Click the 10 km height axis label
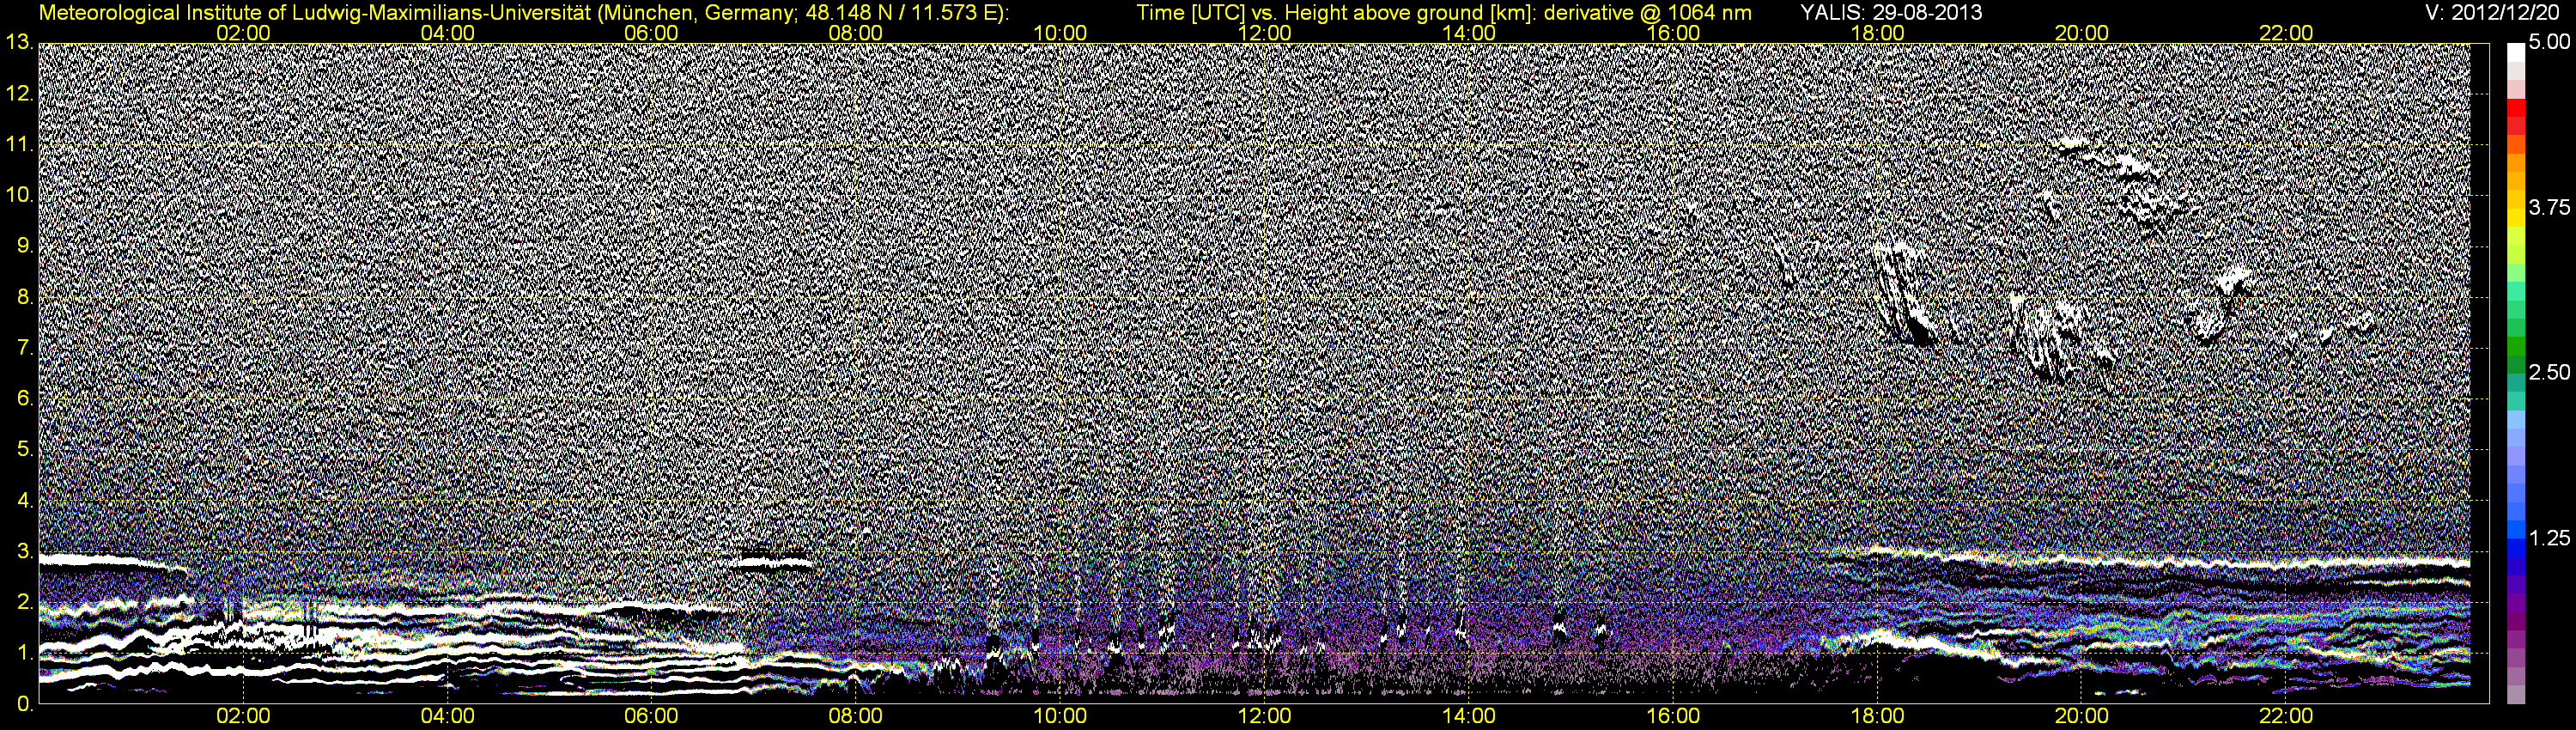Screen dimensions: 2576x730 [18, 196]
